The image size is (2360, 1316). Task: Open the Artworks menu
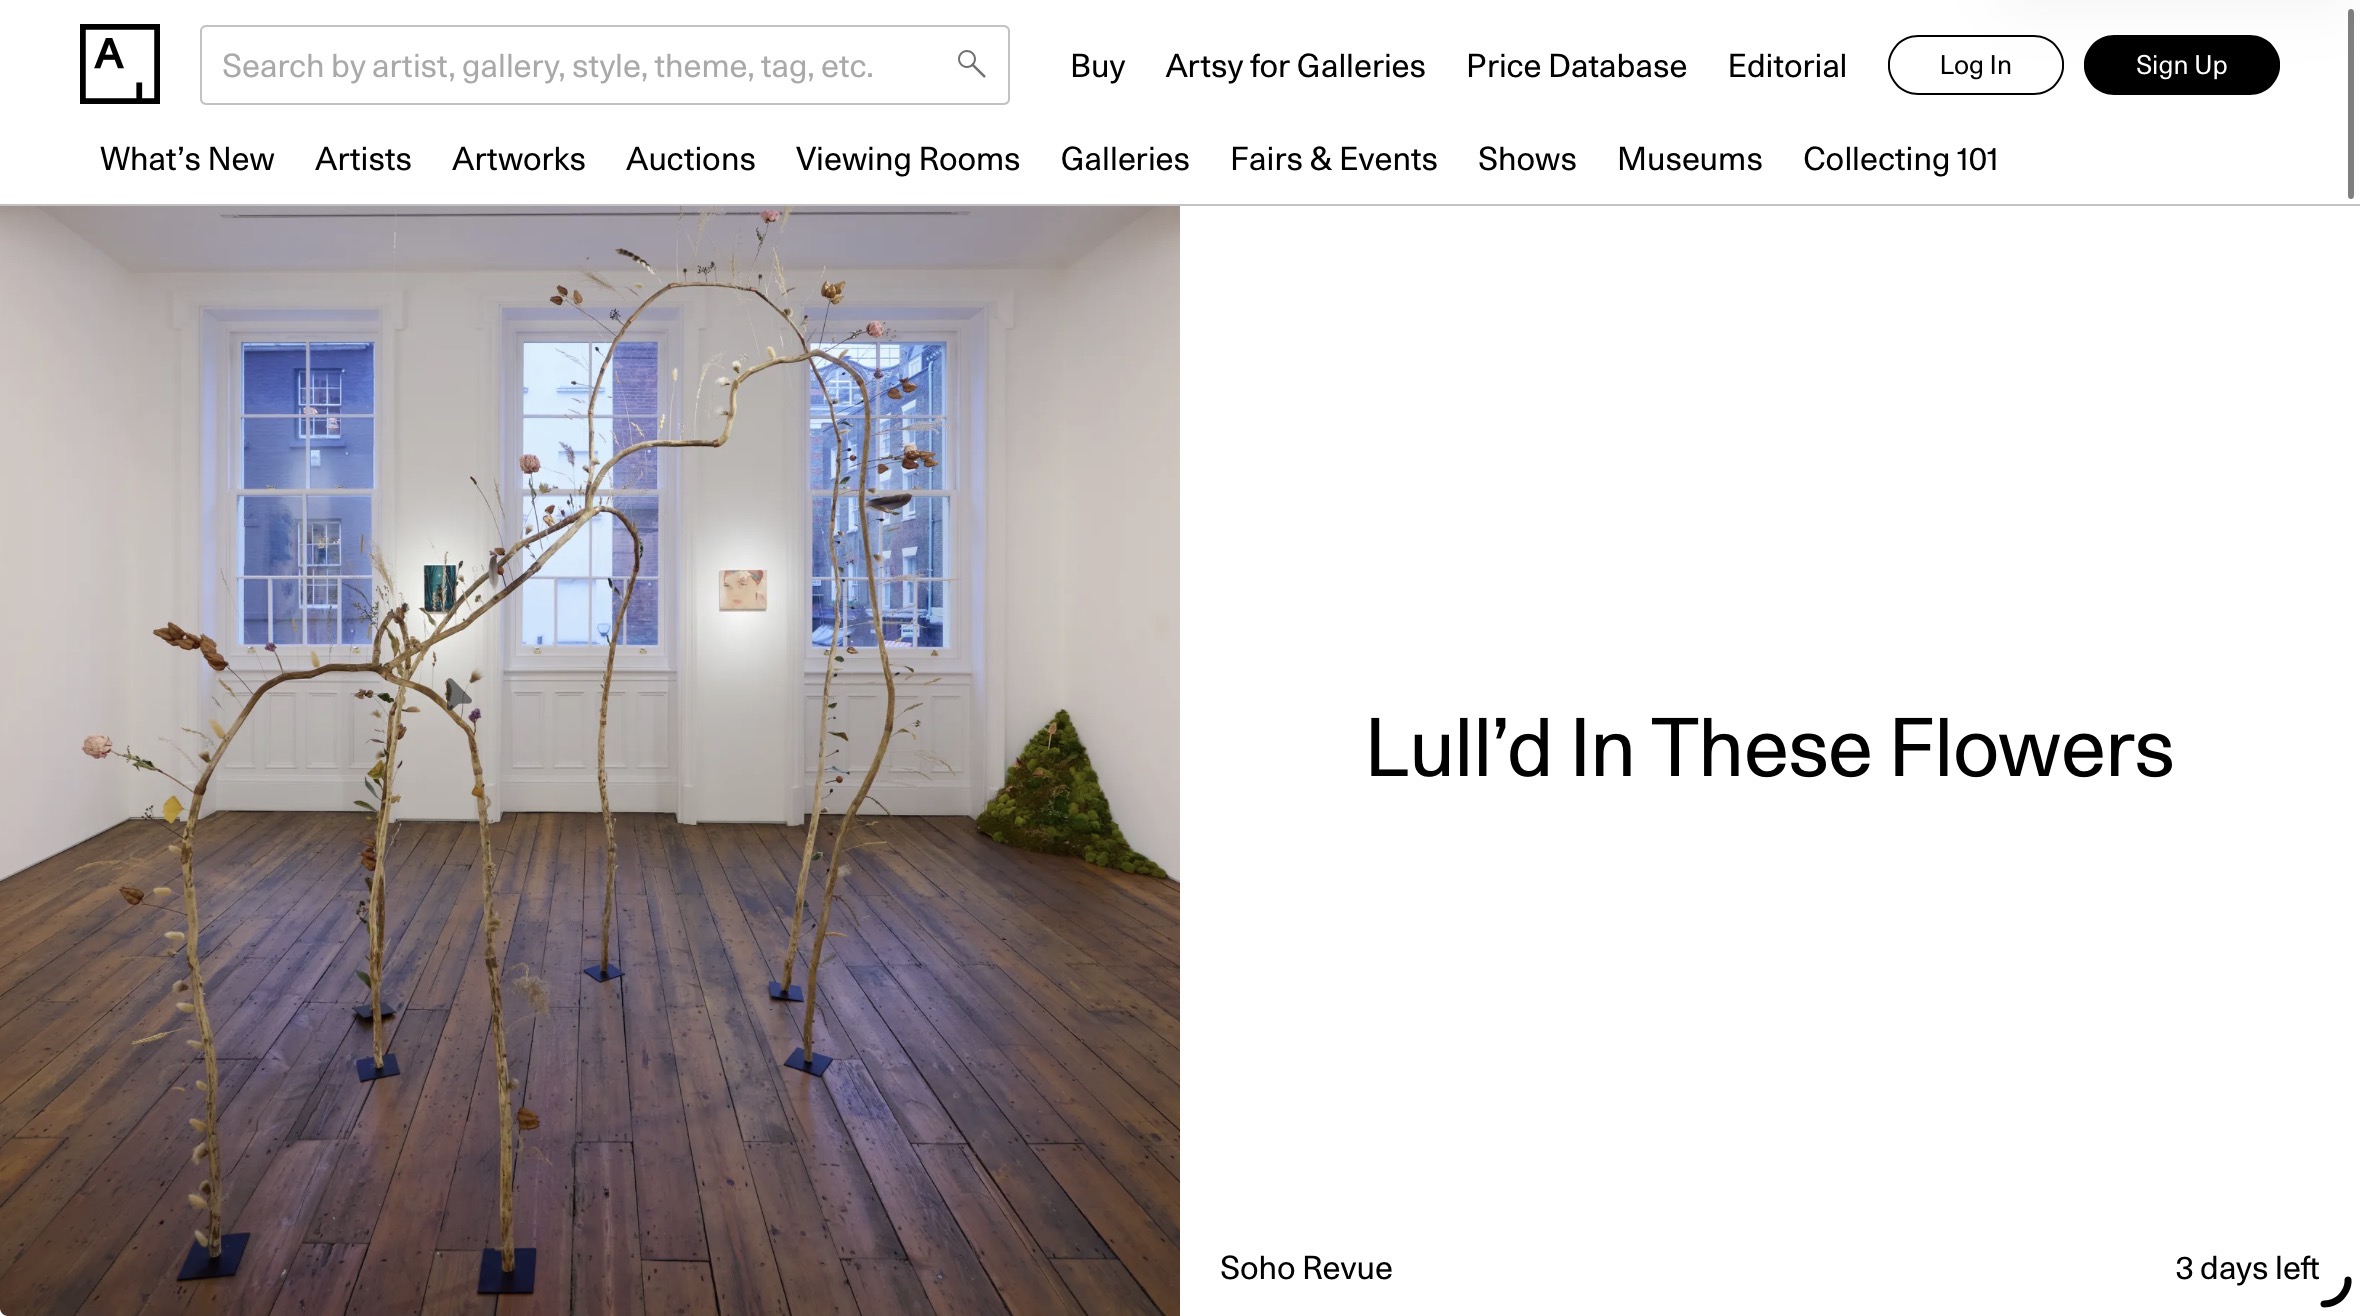pos(518,159)
